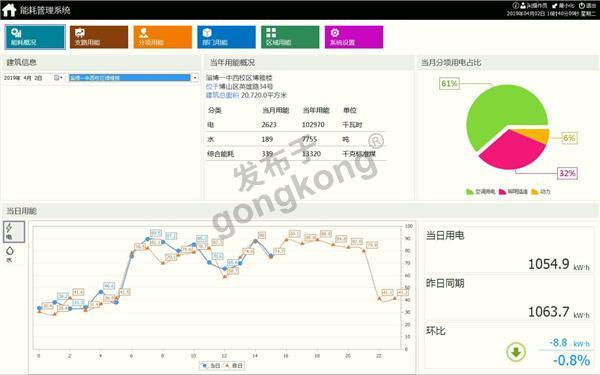Click yearly water value 7755
Viewport: 600px width, 375px height.
pyautogui.click(x=310, y=139)
